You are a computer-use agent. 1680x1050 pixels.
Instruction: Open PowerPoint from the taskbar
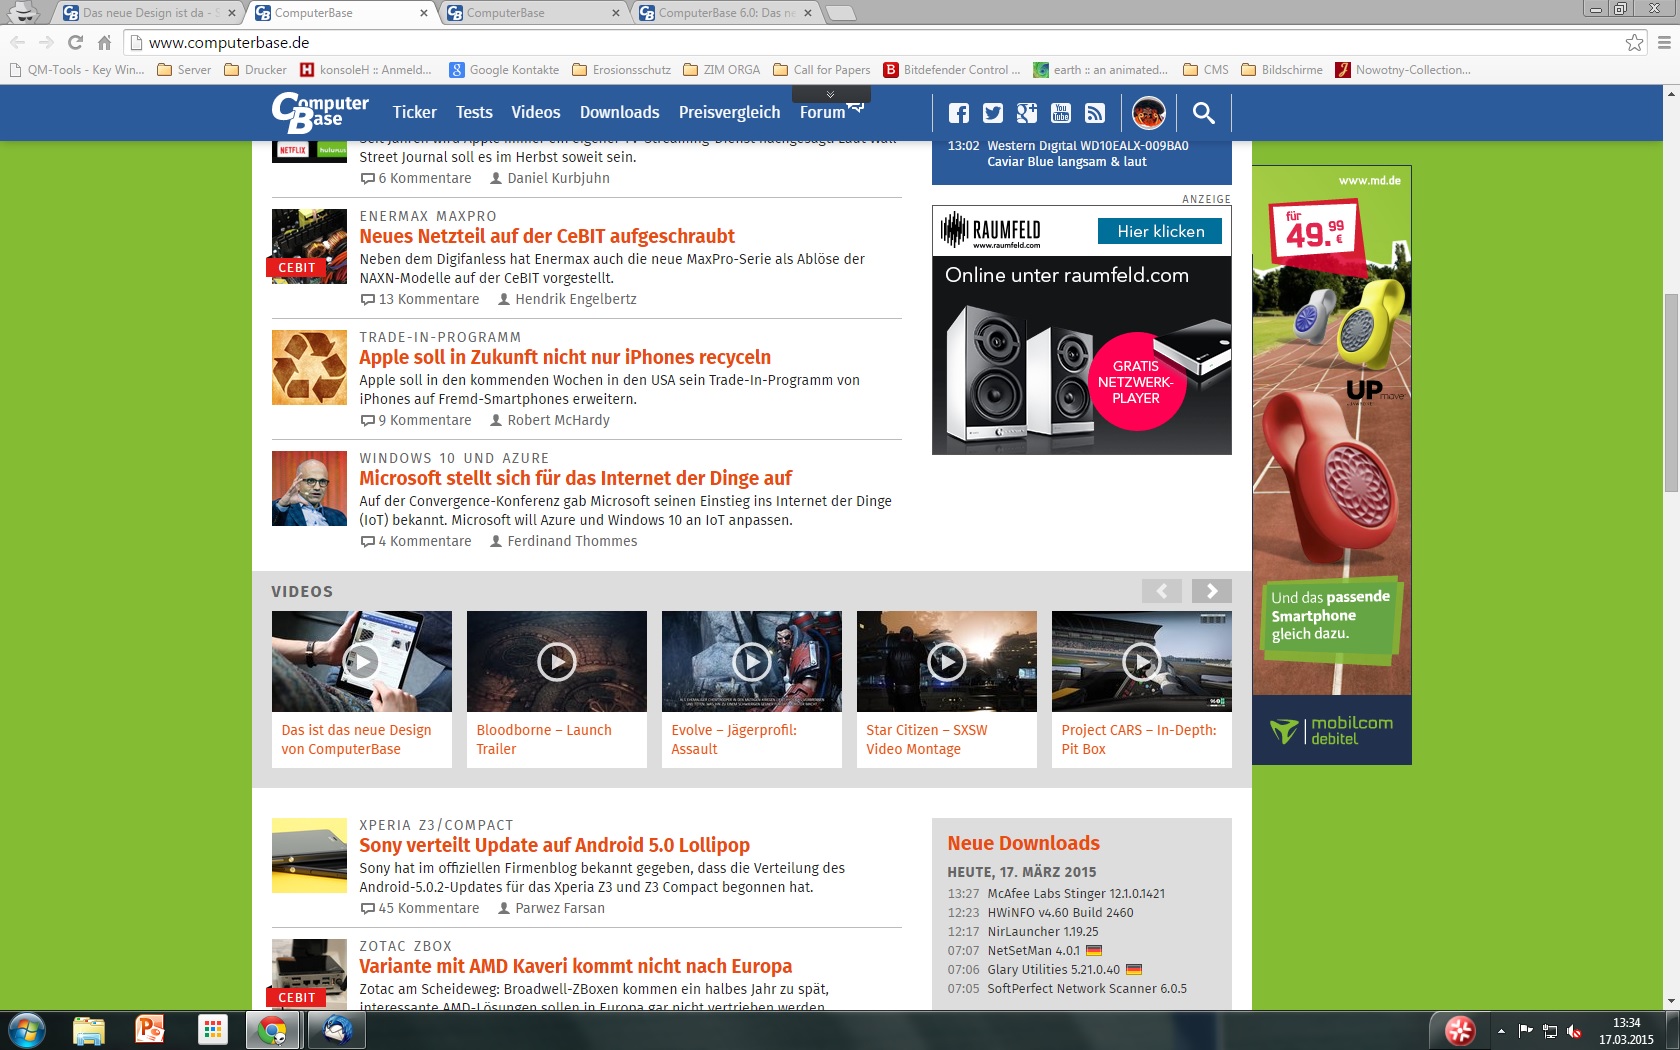pyautogui.click(x=150, y=1030)
